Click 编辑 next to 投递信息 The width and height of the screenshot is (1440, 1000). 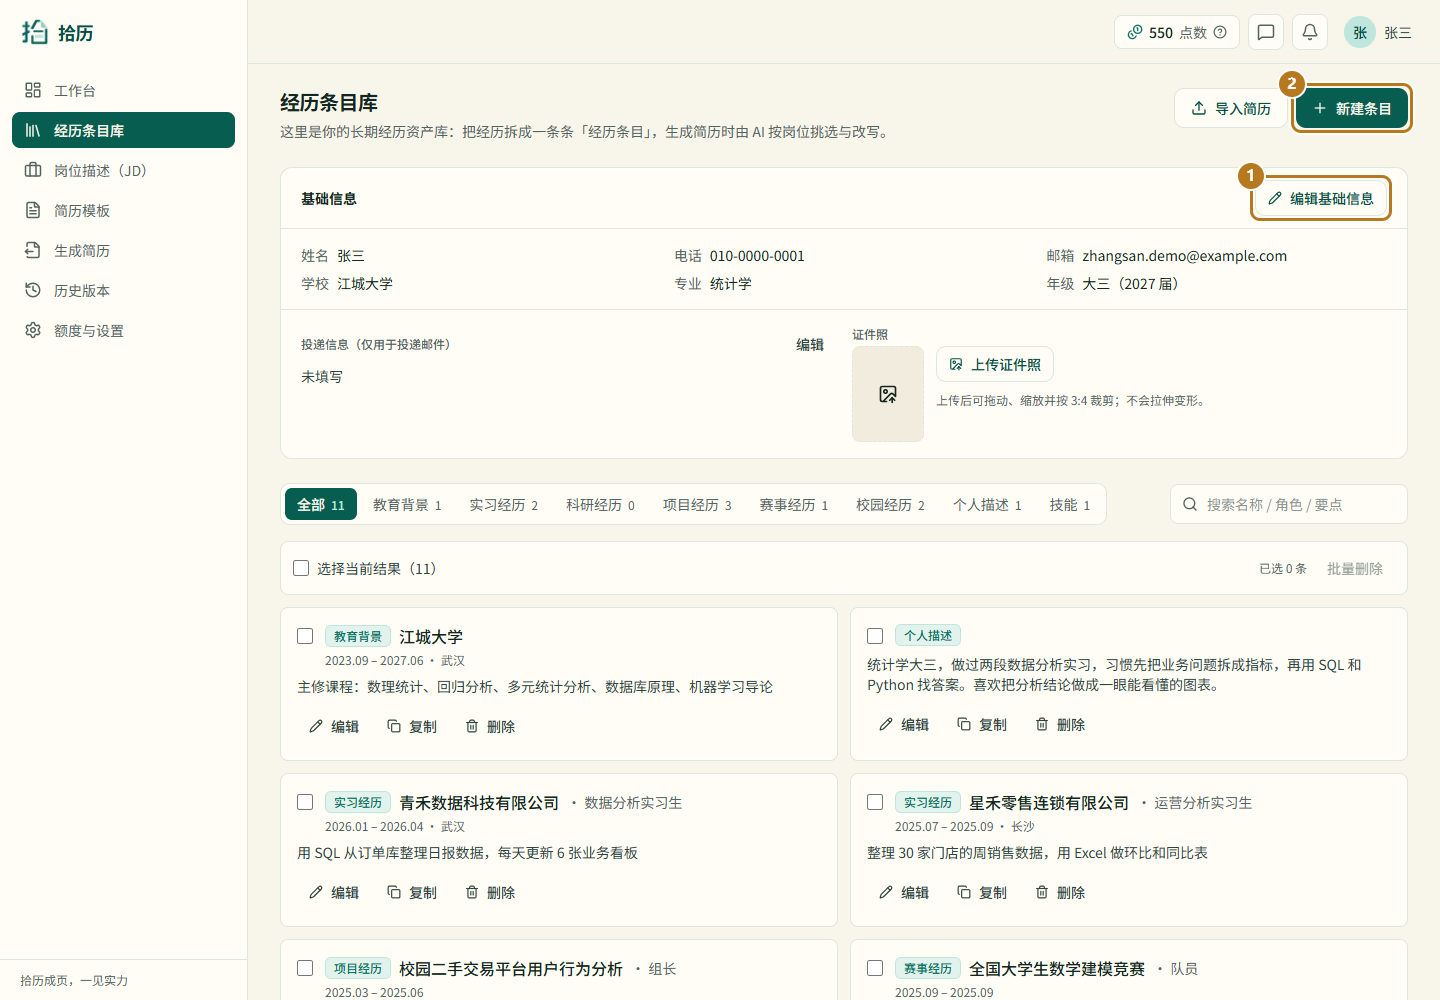coord(810,344)
